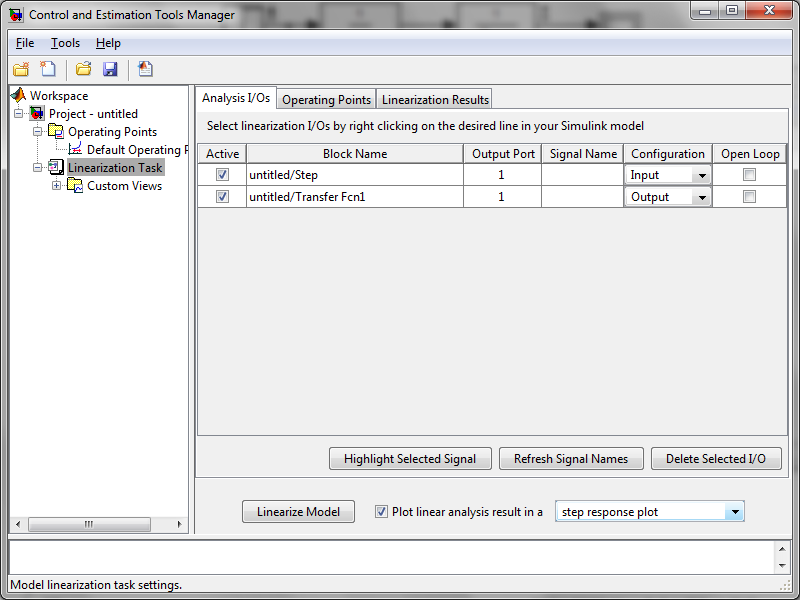The image size is (800, 600).
Task: Click the Output Port column header
Action: [503, 154]
